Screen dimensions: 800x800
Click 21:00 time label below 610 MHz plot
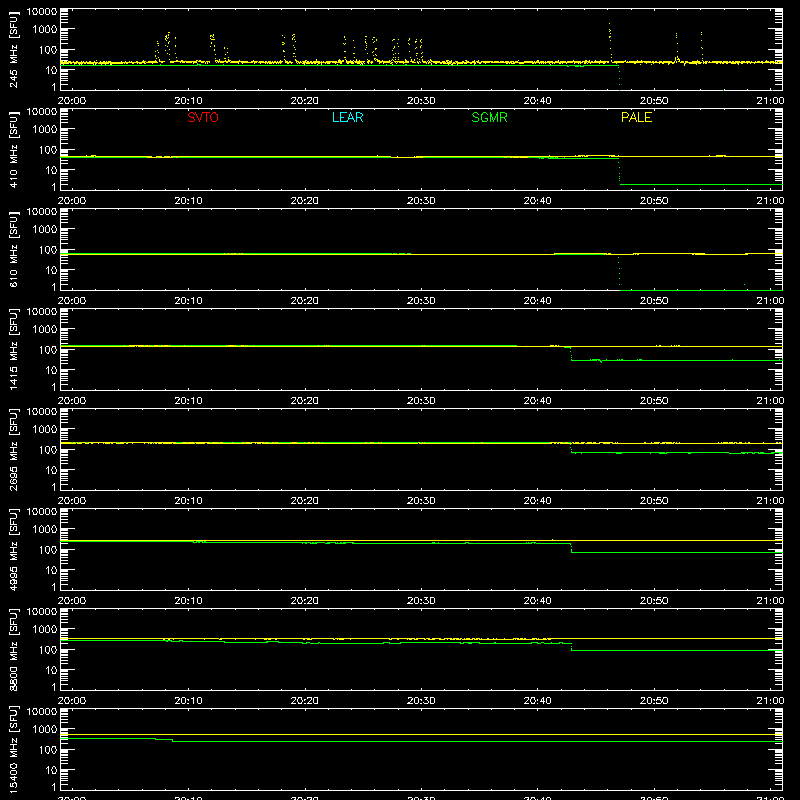[770, 301]
